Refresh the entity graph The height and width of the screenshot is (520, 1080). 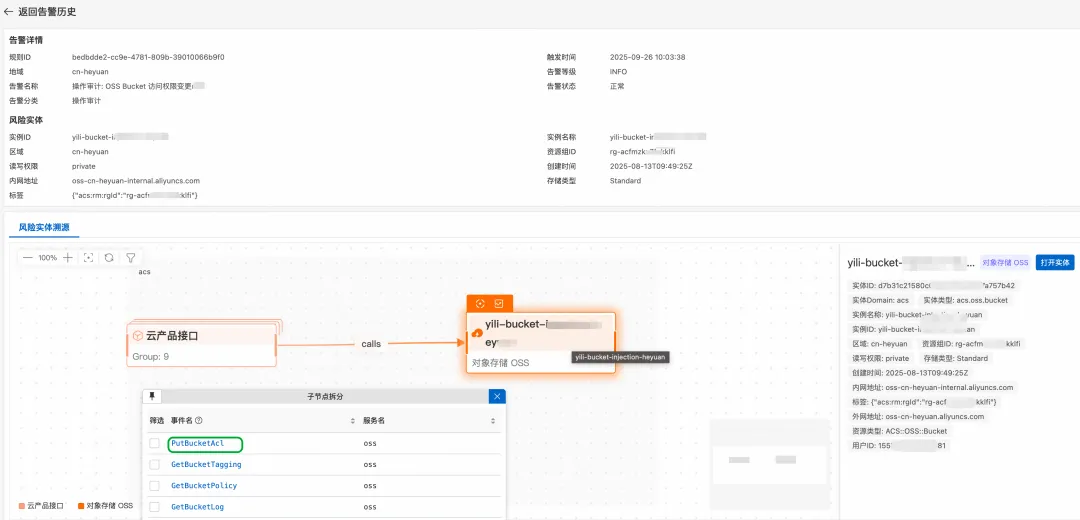(109, 258)
